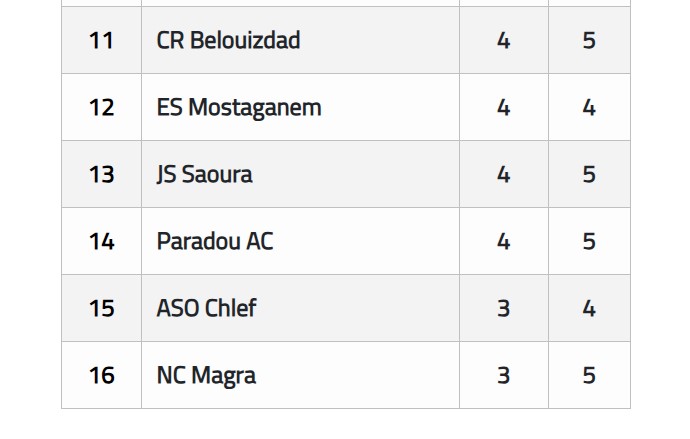Click rank number 12 cell
The image size is (690, 439).
tap(102, 107)
